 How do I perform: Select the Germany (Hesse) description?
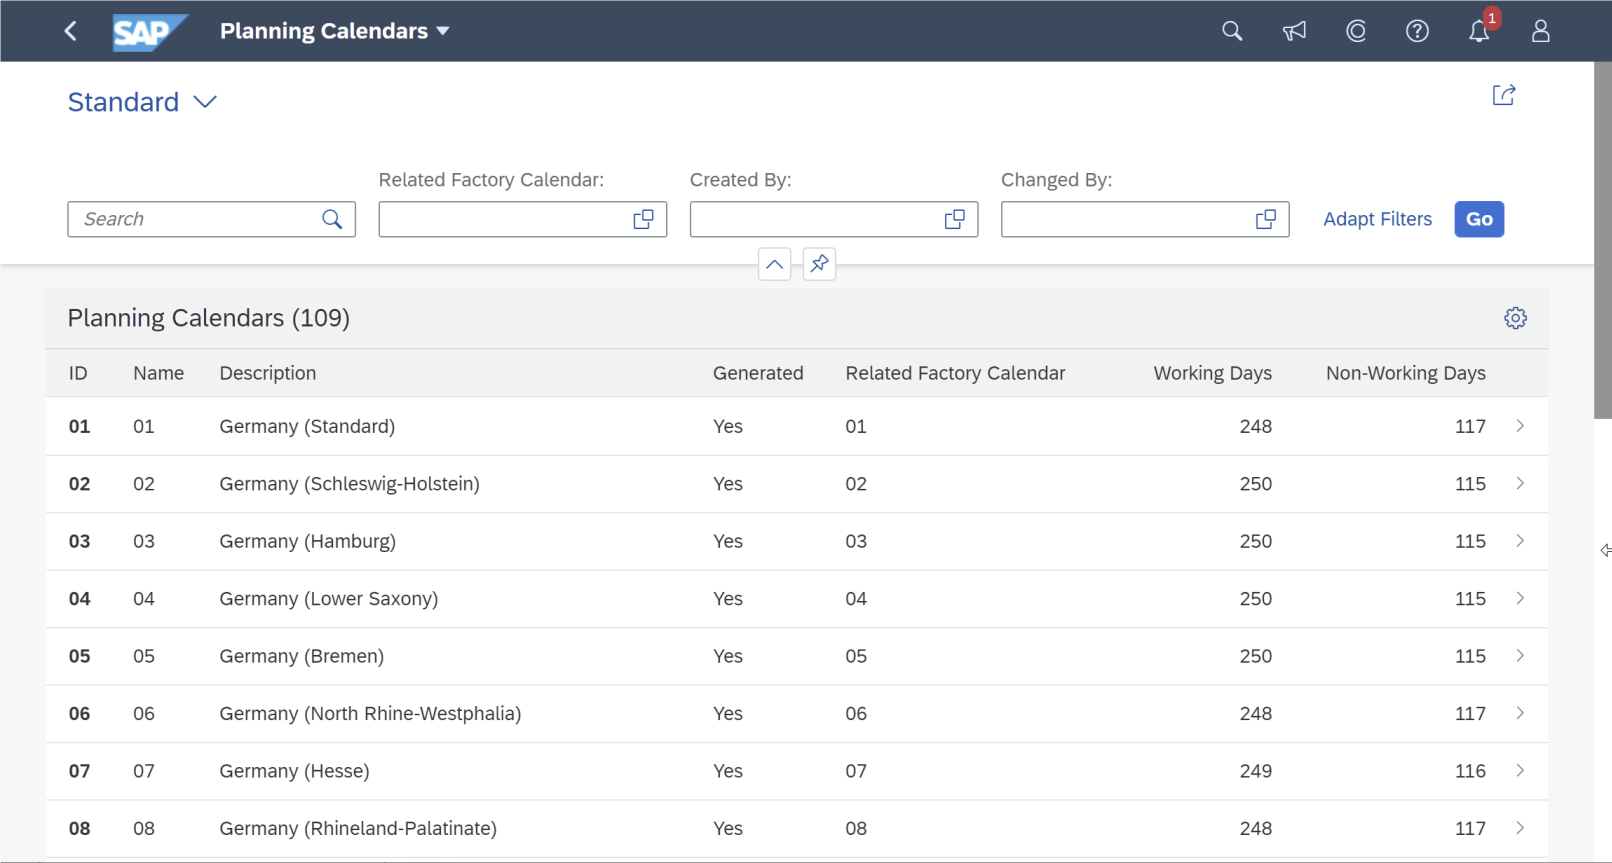pos(294,771)
